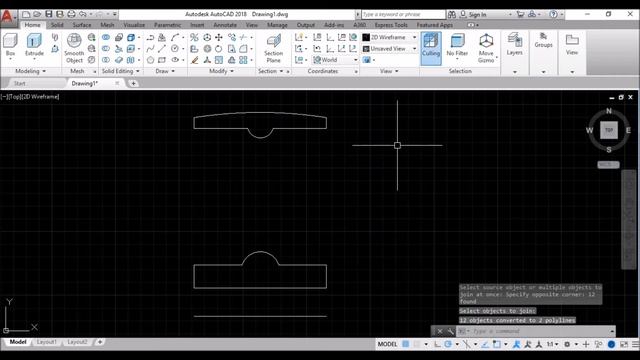The image size is (640, 360).
Task: Click the Customization menu icon in status bar
Action: point(635,344)
